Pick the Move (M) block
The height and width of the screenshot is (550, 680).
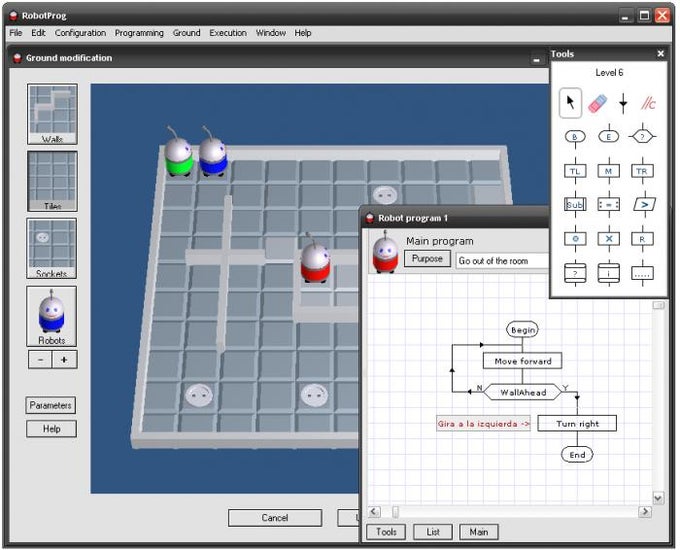[608, 171]
